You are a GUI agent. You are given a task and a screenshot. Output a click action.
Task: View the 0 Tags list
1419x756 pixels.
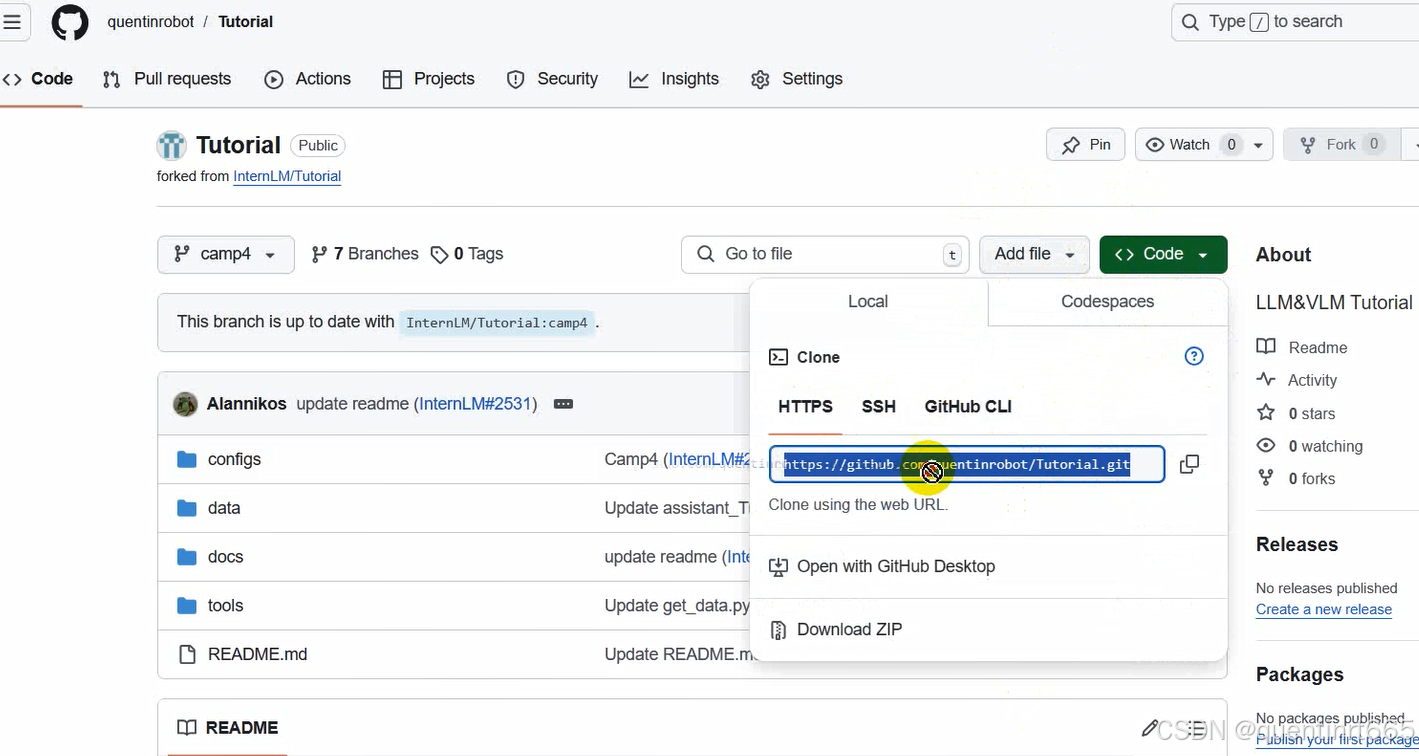click(x=467, y=254)
